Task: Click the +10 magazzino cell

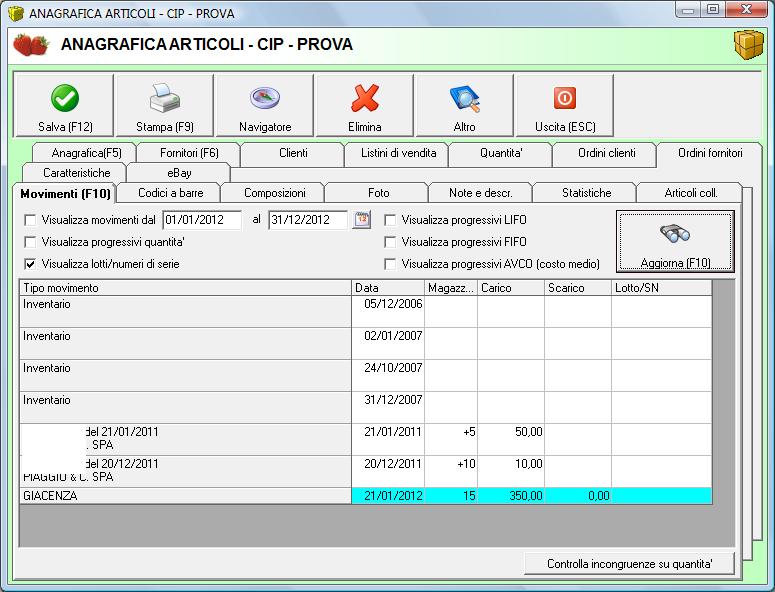Action: tap(451, 472)
